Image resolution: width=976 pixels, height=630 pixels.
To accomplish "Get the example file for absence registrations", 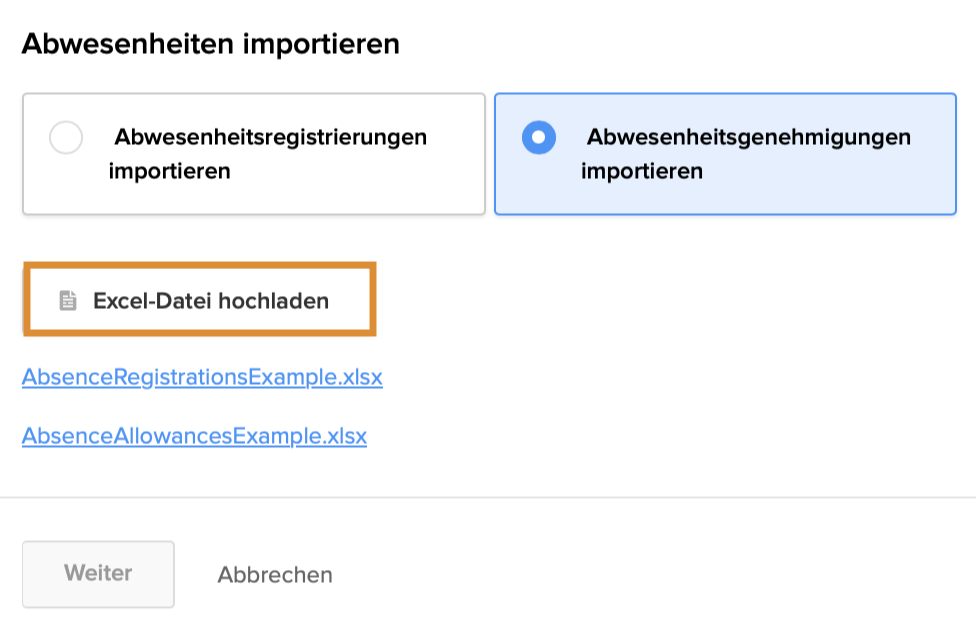I will pos(202,378).
